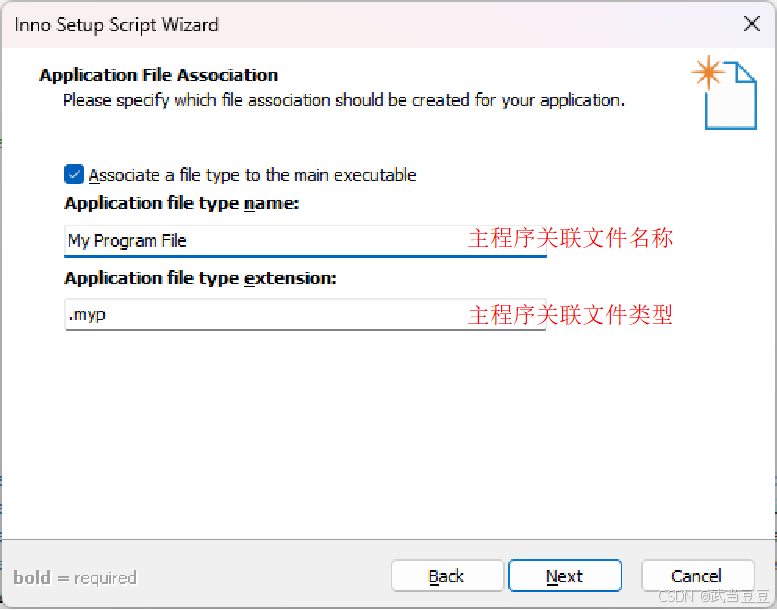Click the 'Application file type name:' label

point(182,203)
